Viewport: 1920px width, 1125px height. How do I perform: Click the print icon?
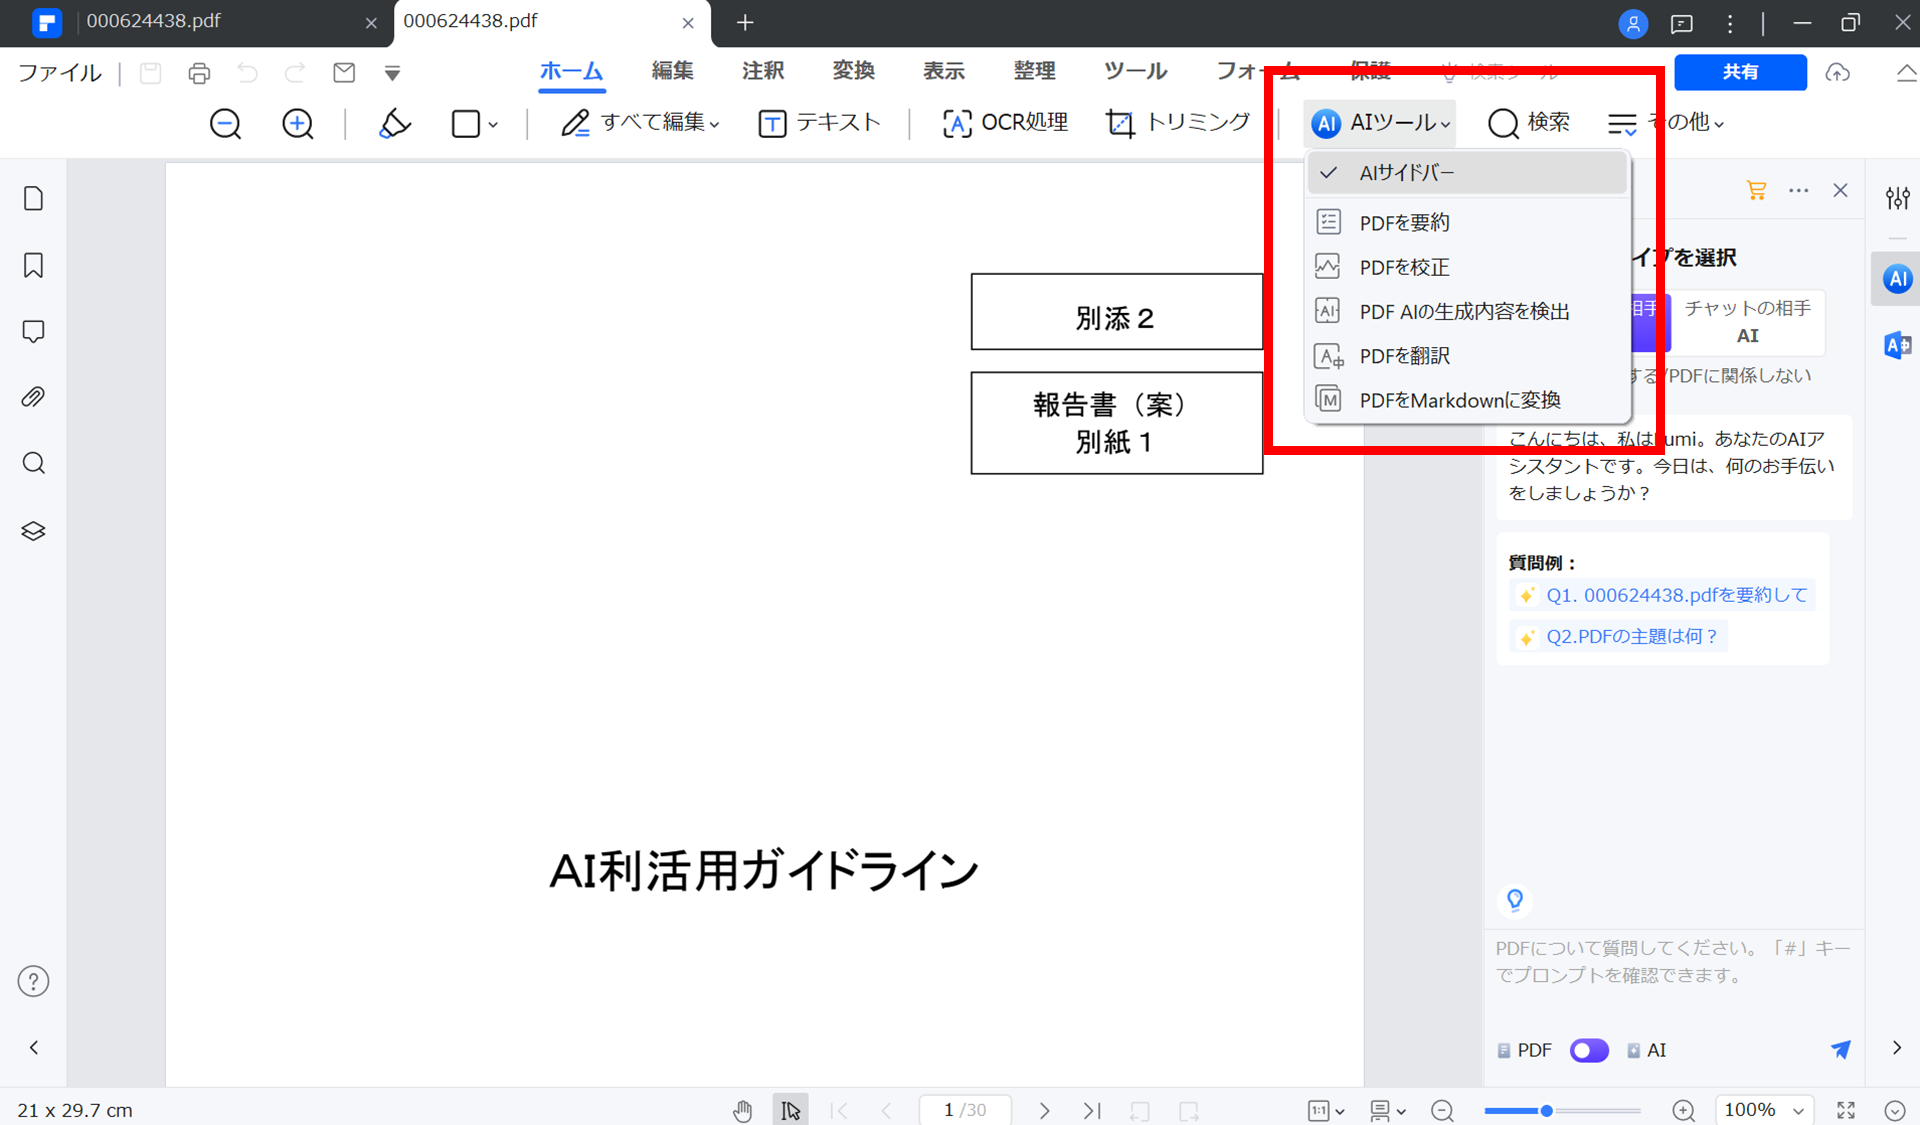[x=199, y=73]
